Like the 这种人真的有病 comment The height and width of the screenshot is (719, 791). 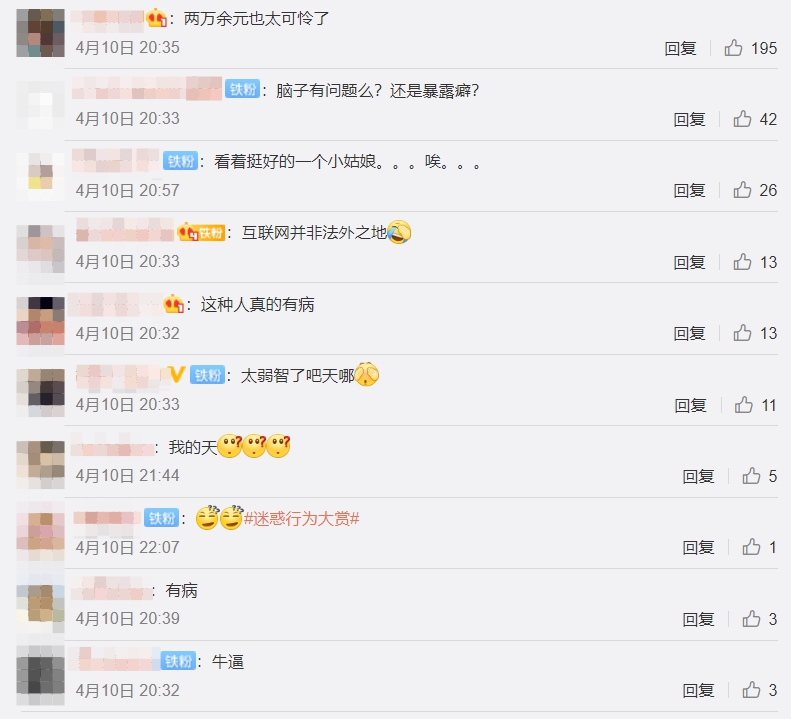743,333
